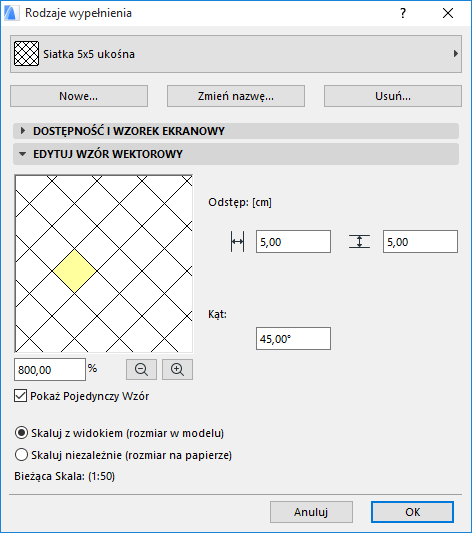Click the horizontal spacing icon
This screenshot has width=472, height=533.
tap(237, 242)
